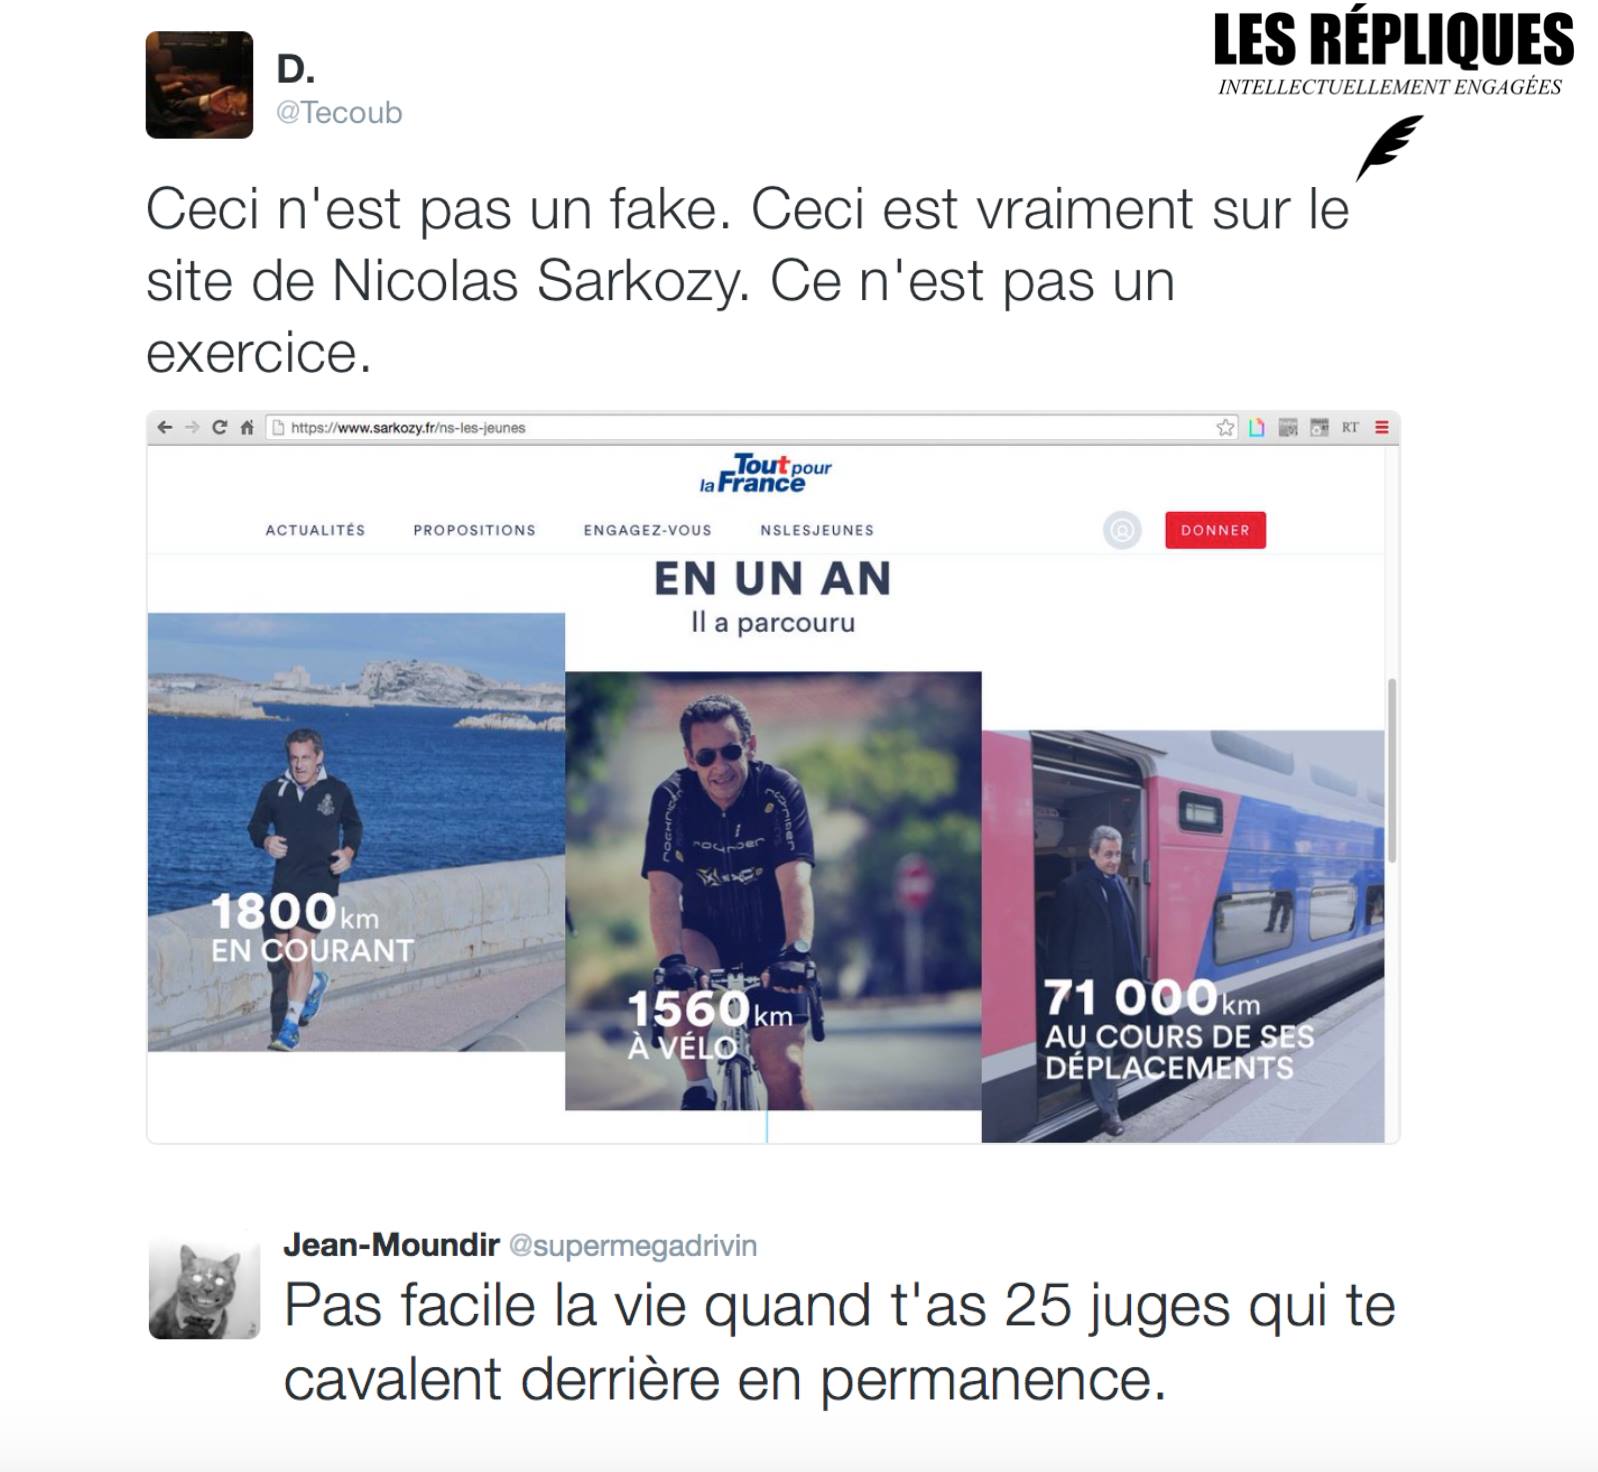Click the RT extension icon
The image size is (1598, 1472).
tap(1350, 427)
